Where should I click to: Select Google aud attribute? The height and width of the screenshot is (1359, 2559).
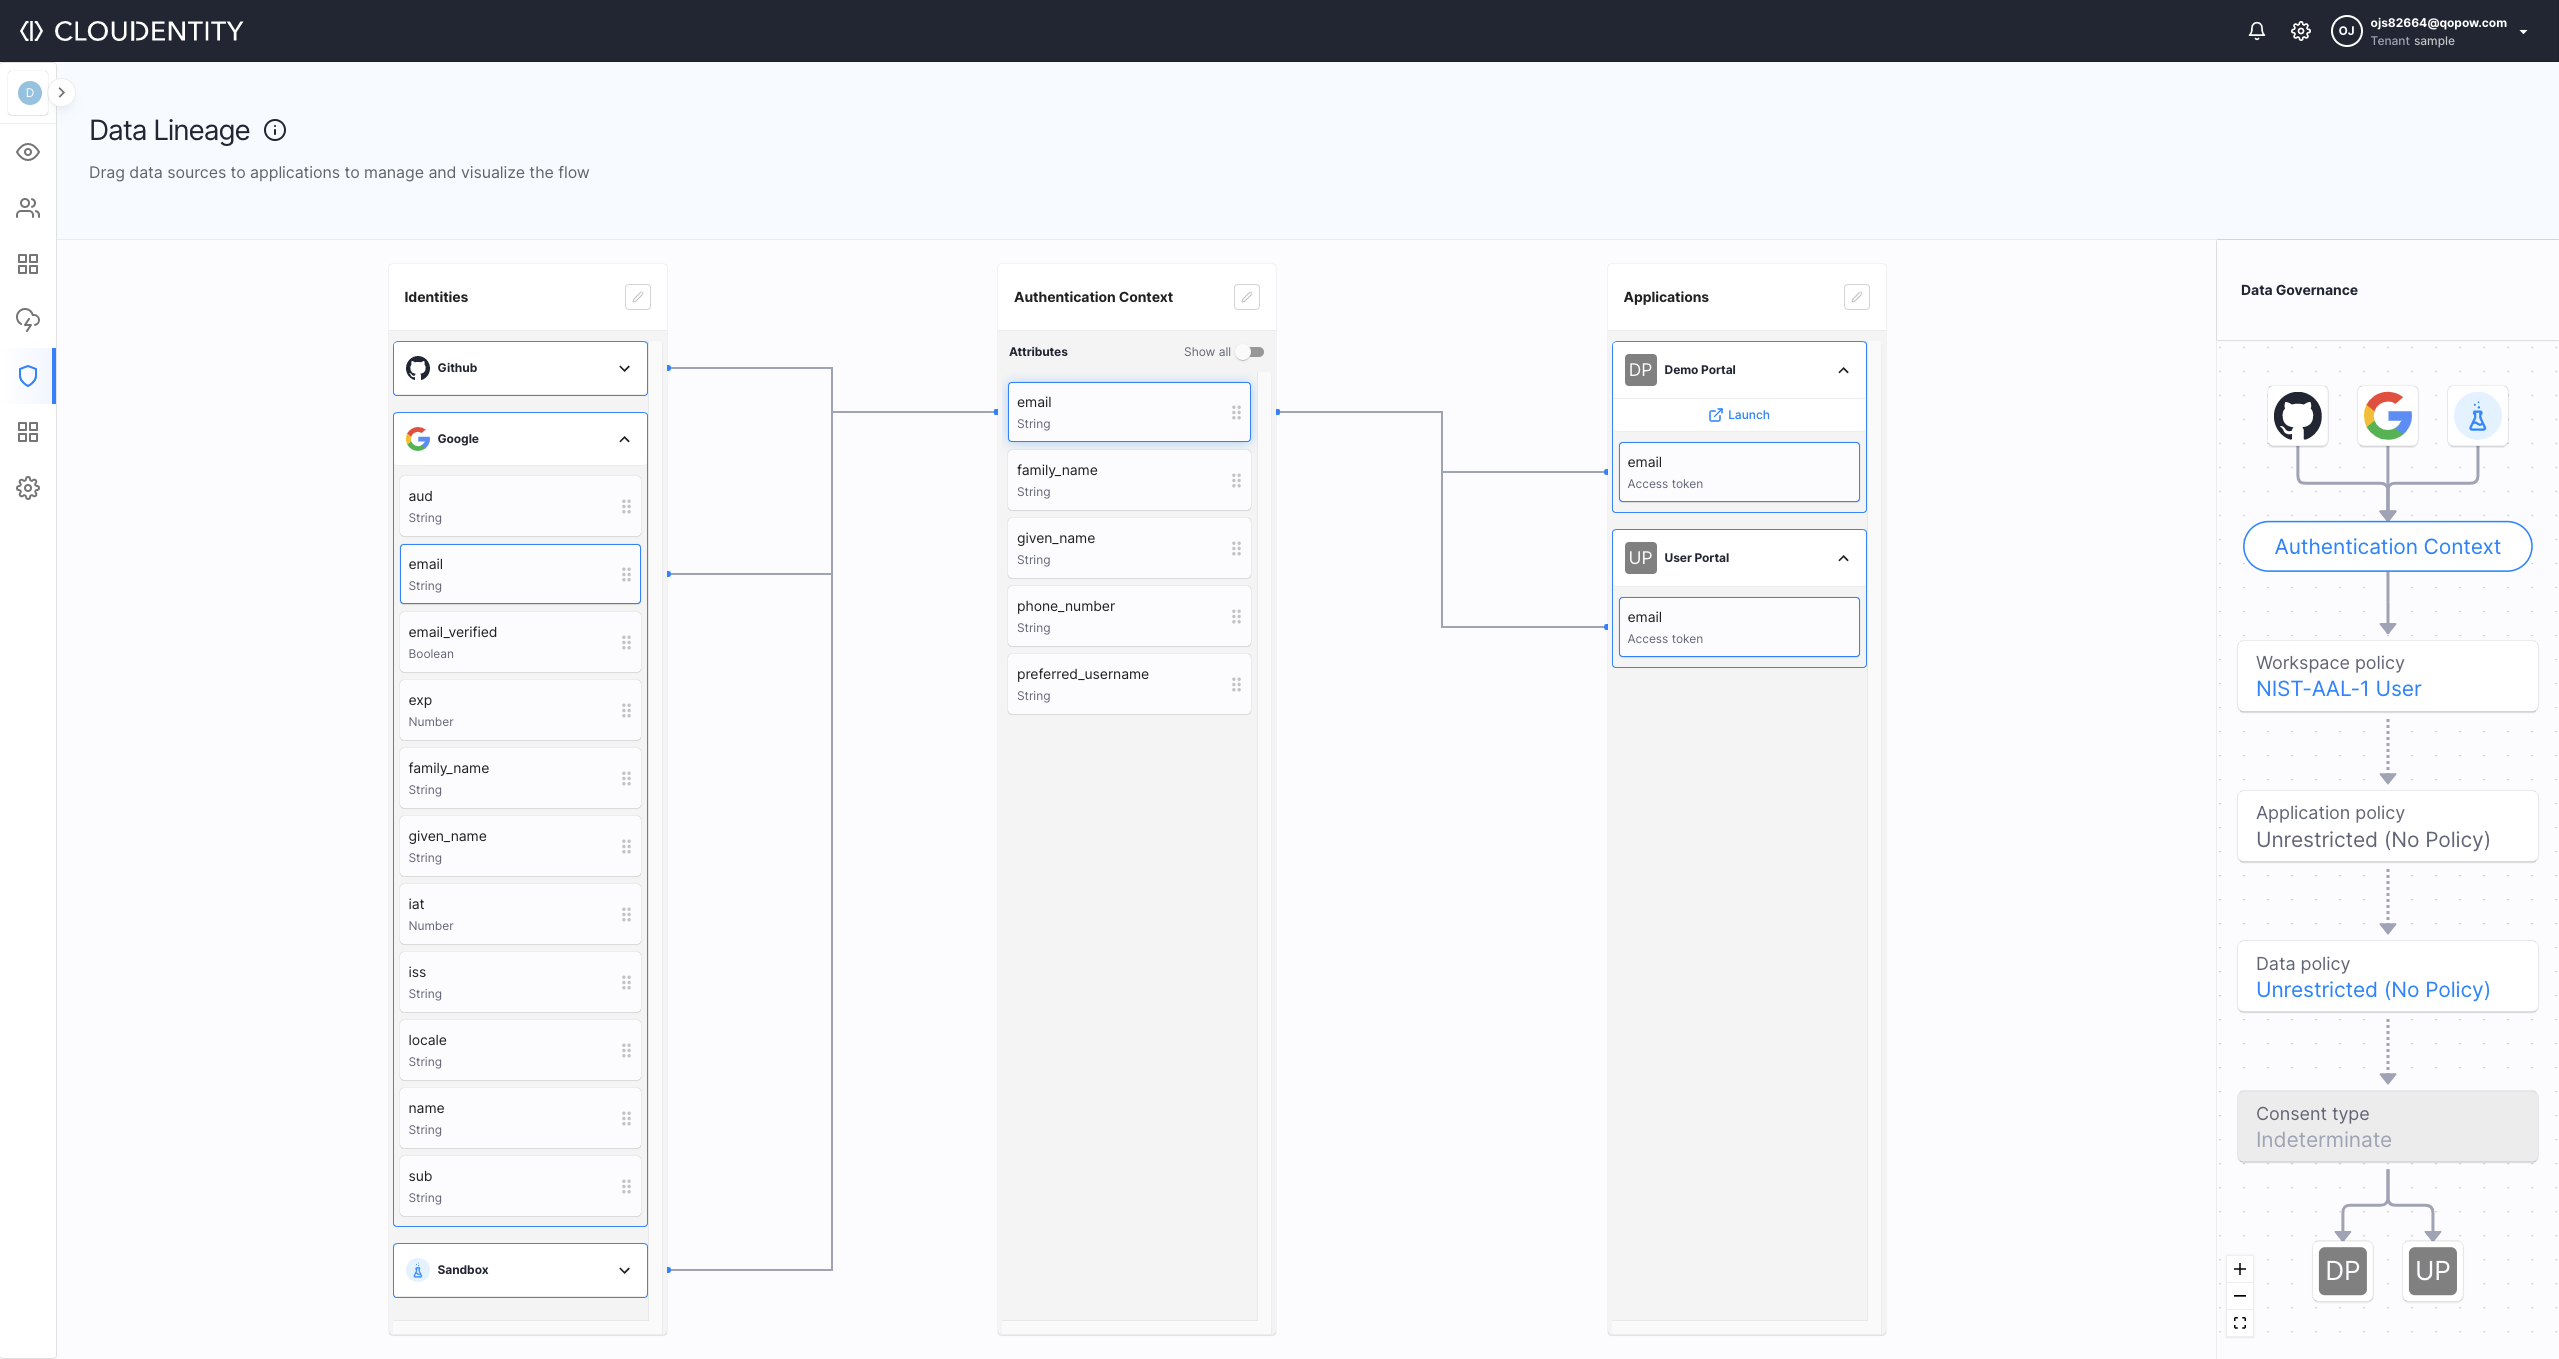click(520, 506)
